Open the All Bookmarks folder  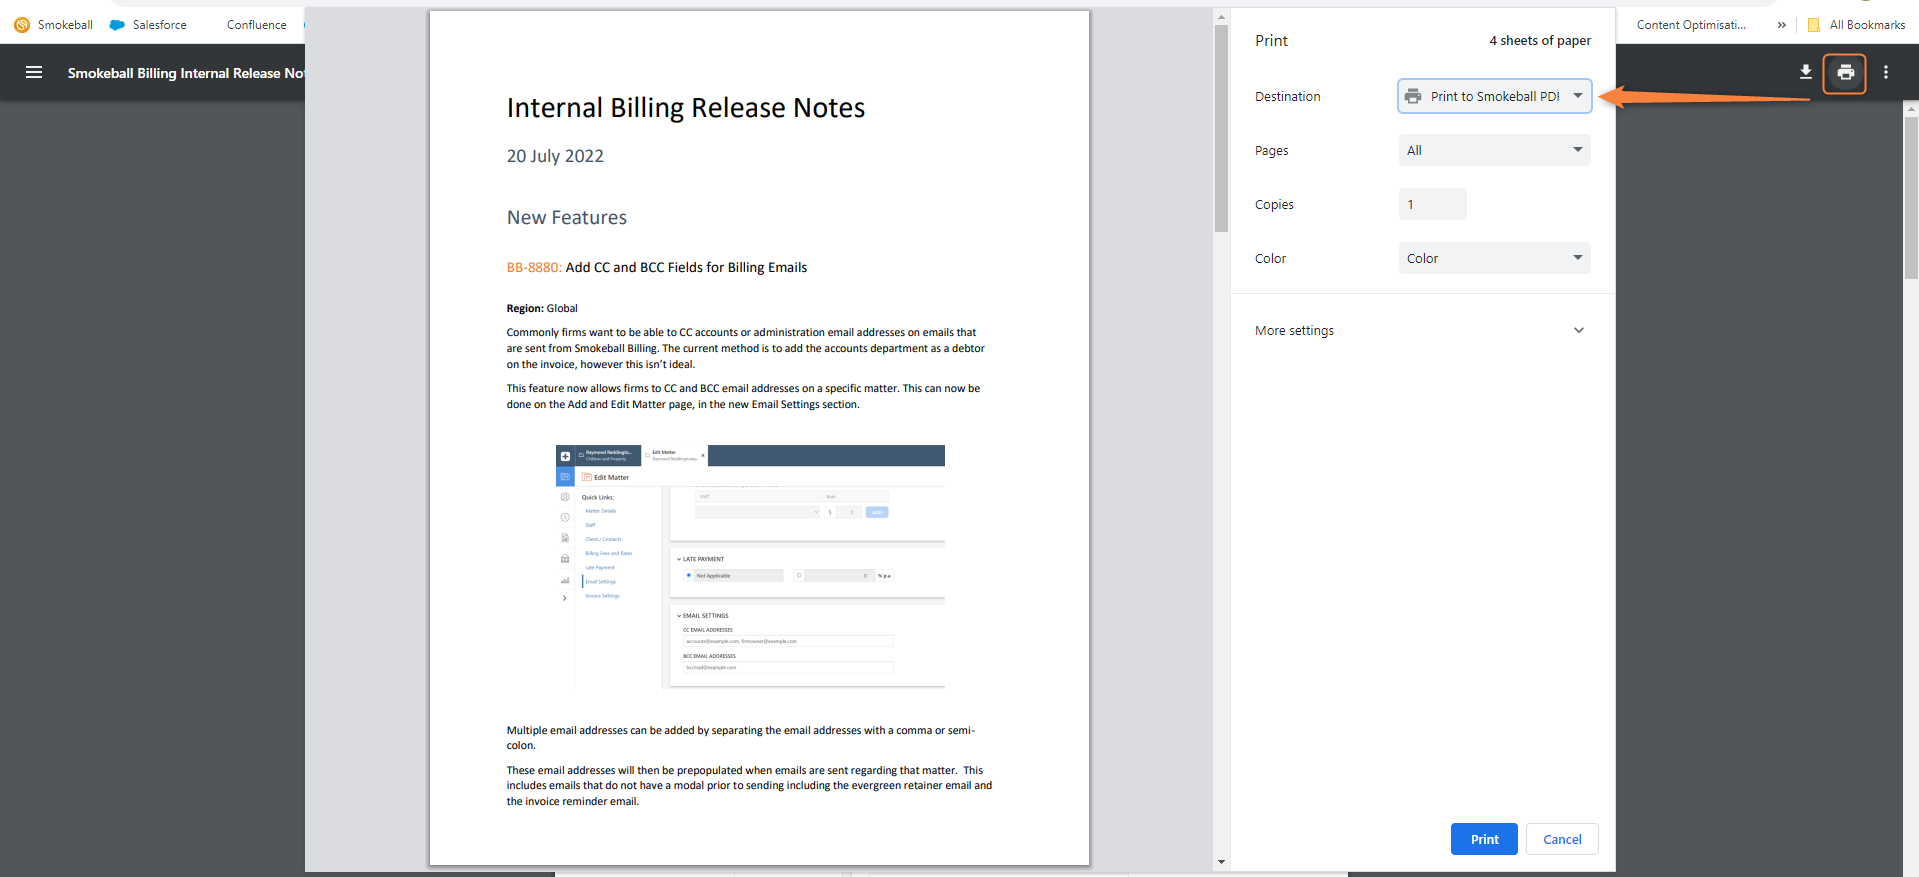pos(1856,25)
